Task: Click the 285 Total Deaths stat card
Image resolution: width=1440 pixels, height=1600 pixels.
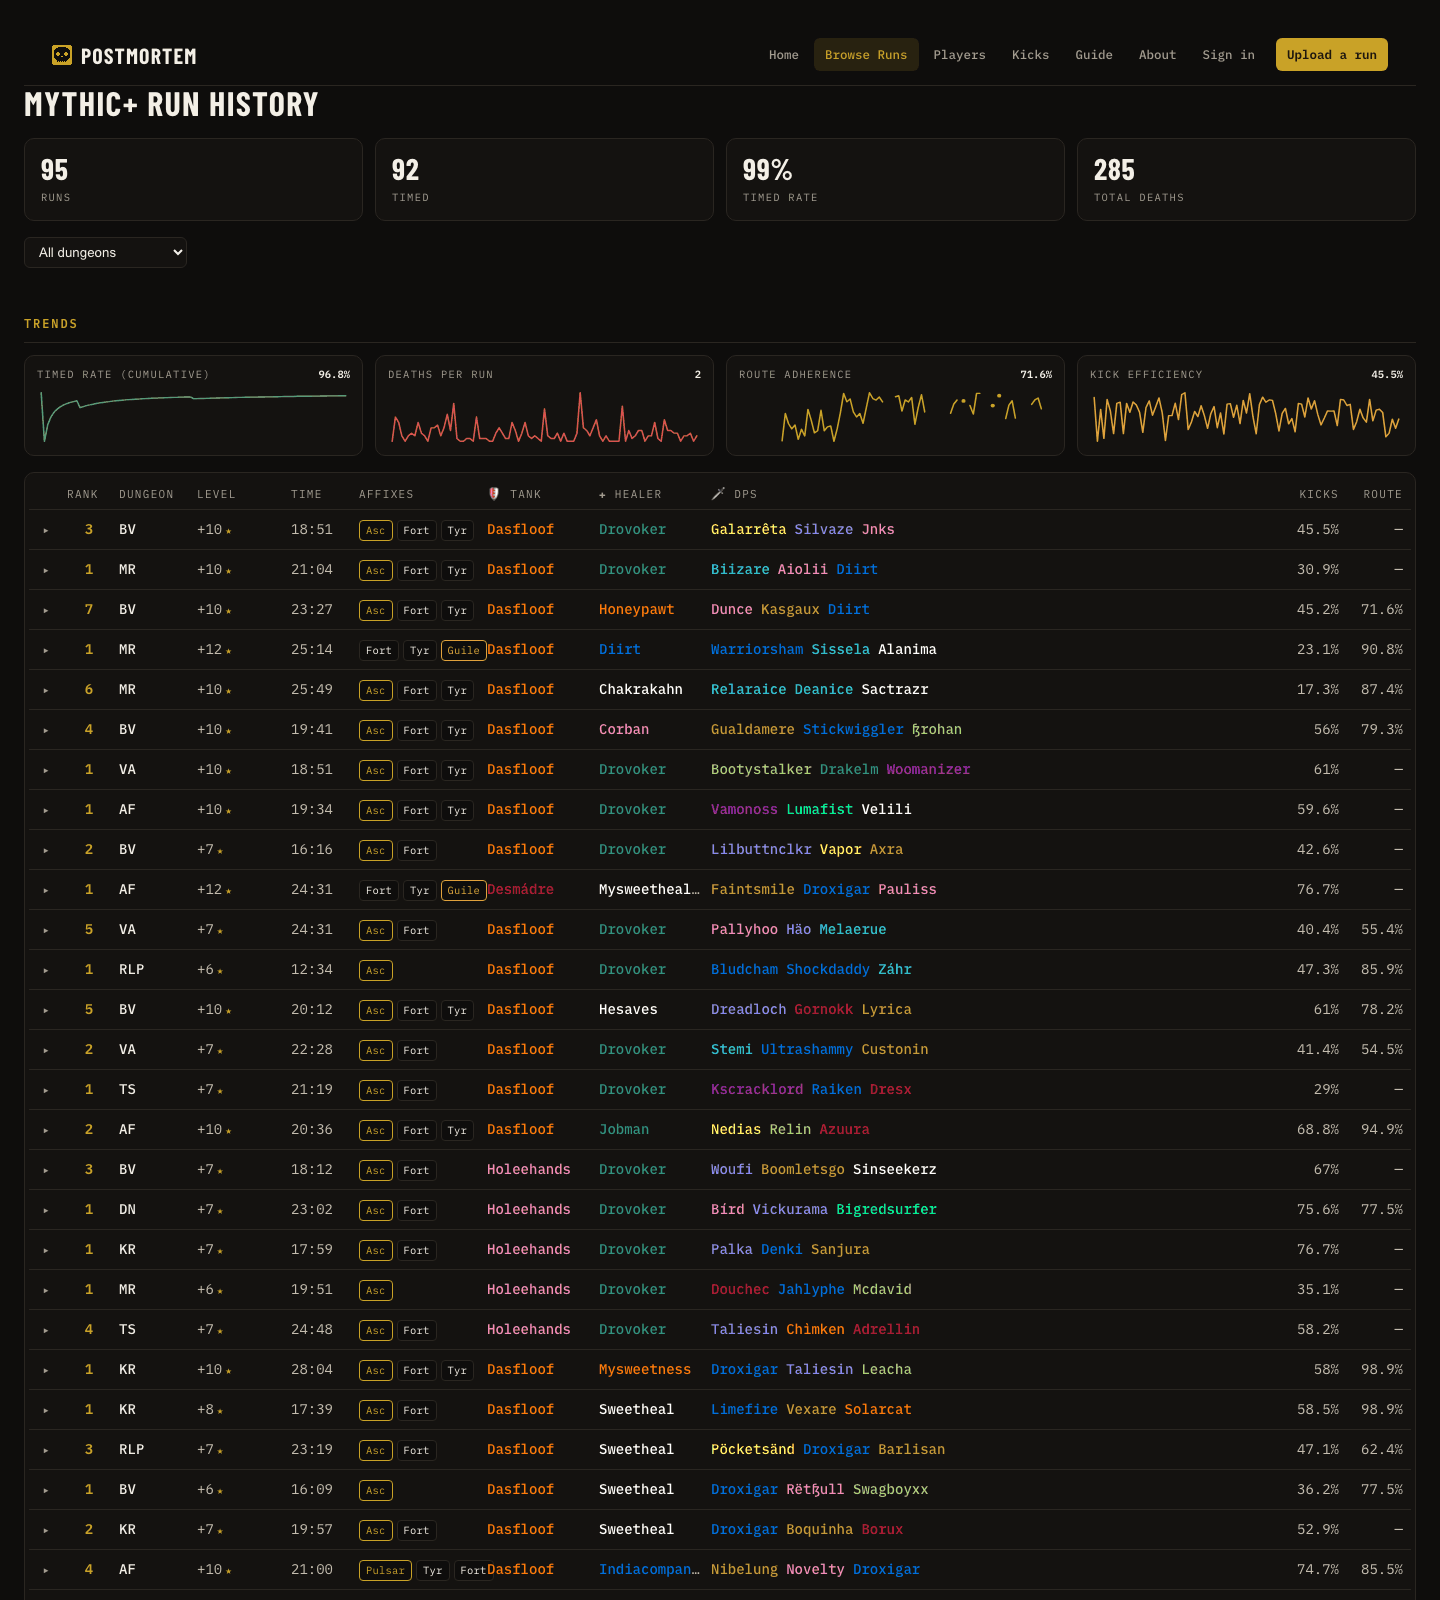Action: pyautogui.click(x=1246, y=179)
